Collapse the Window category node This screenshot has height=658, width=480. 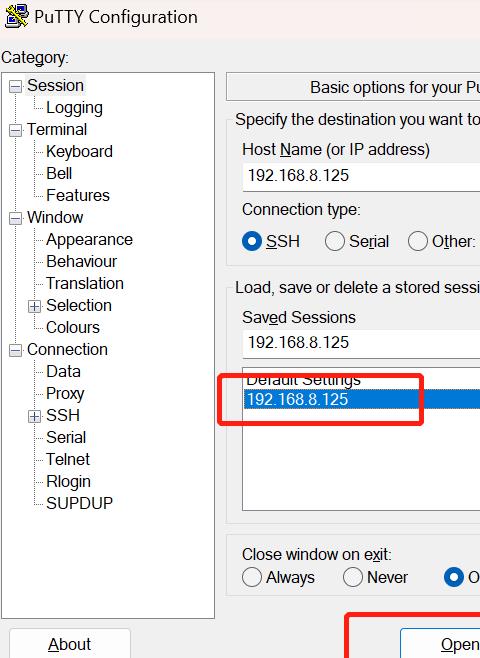coord(16,218)
